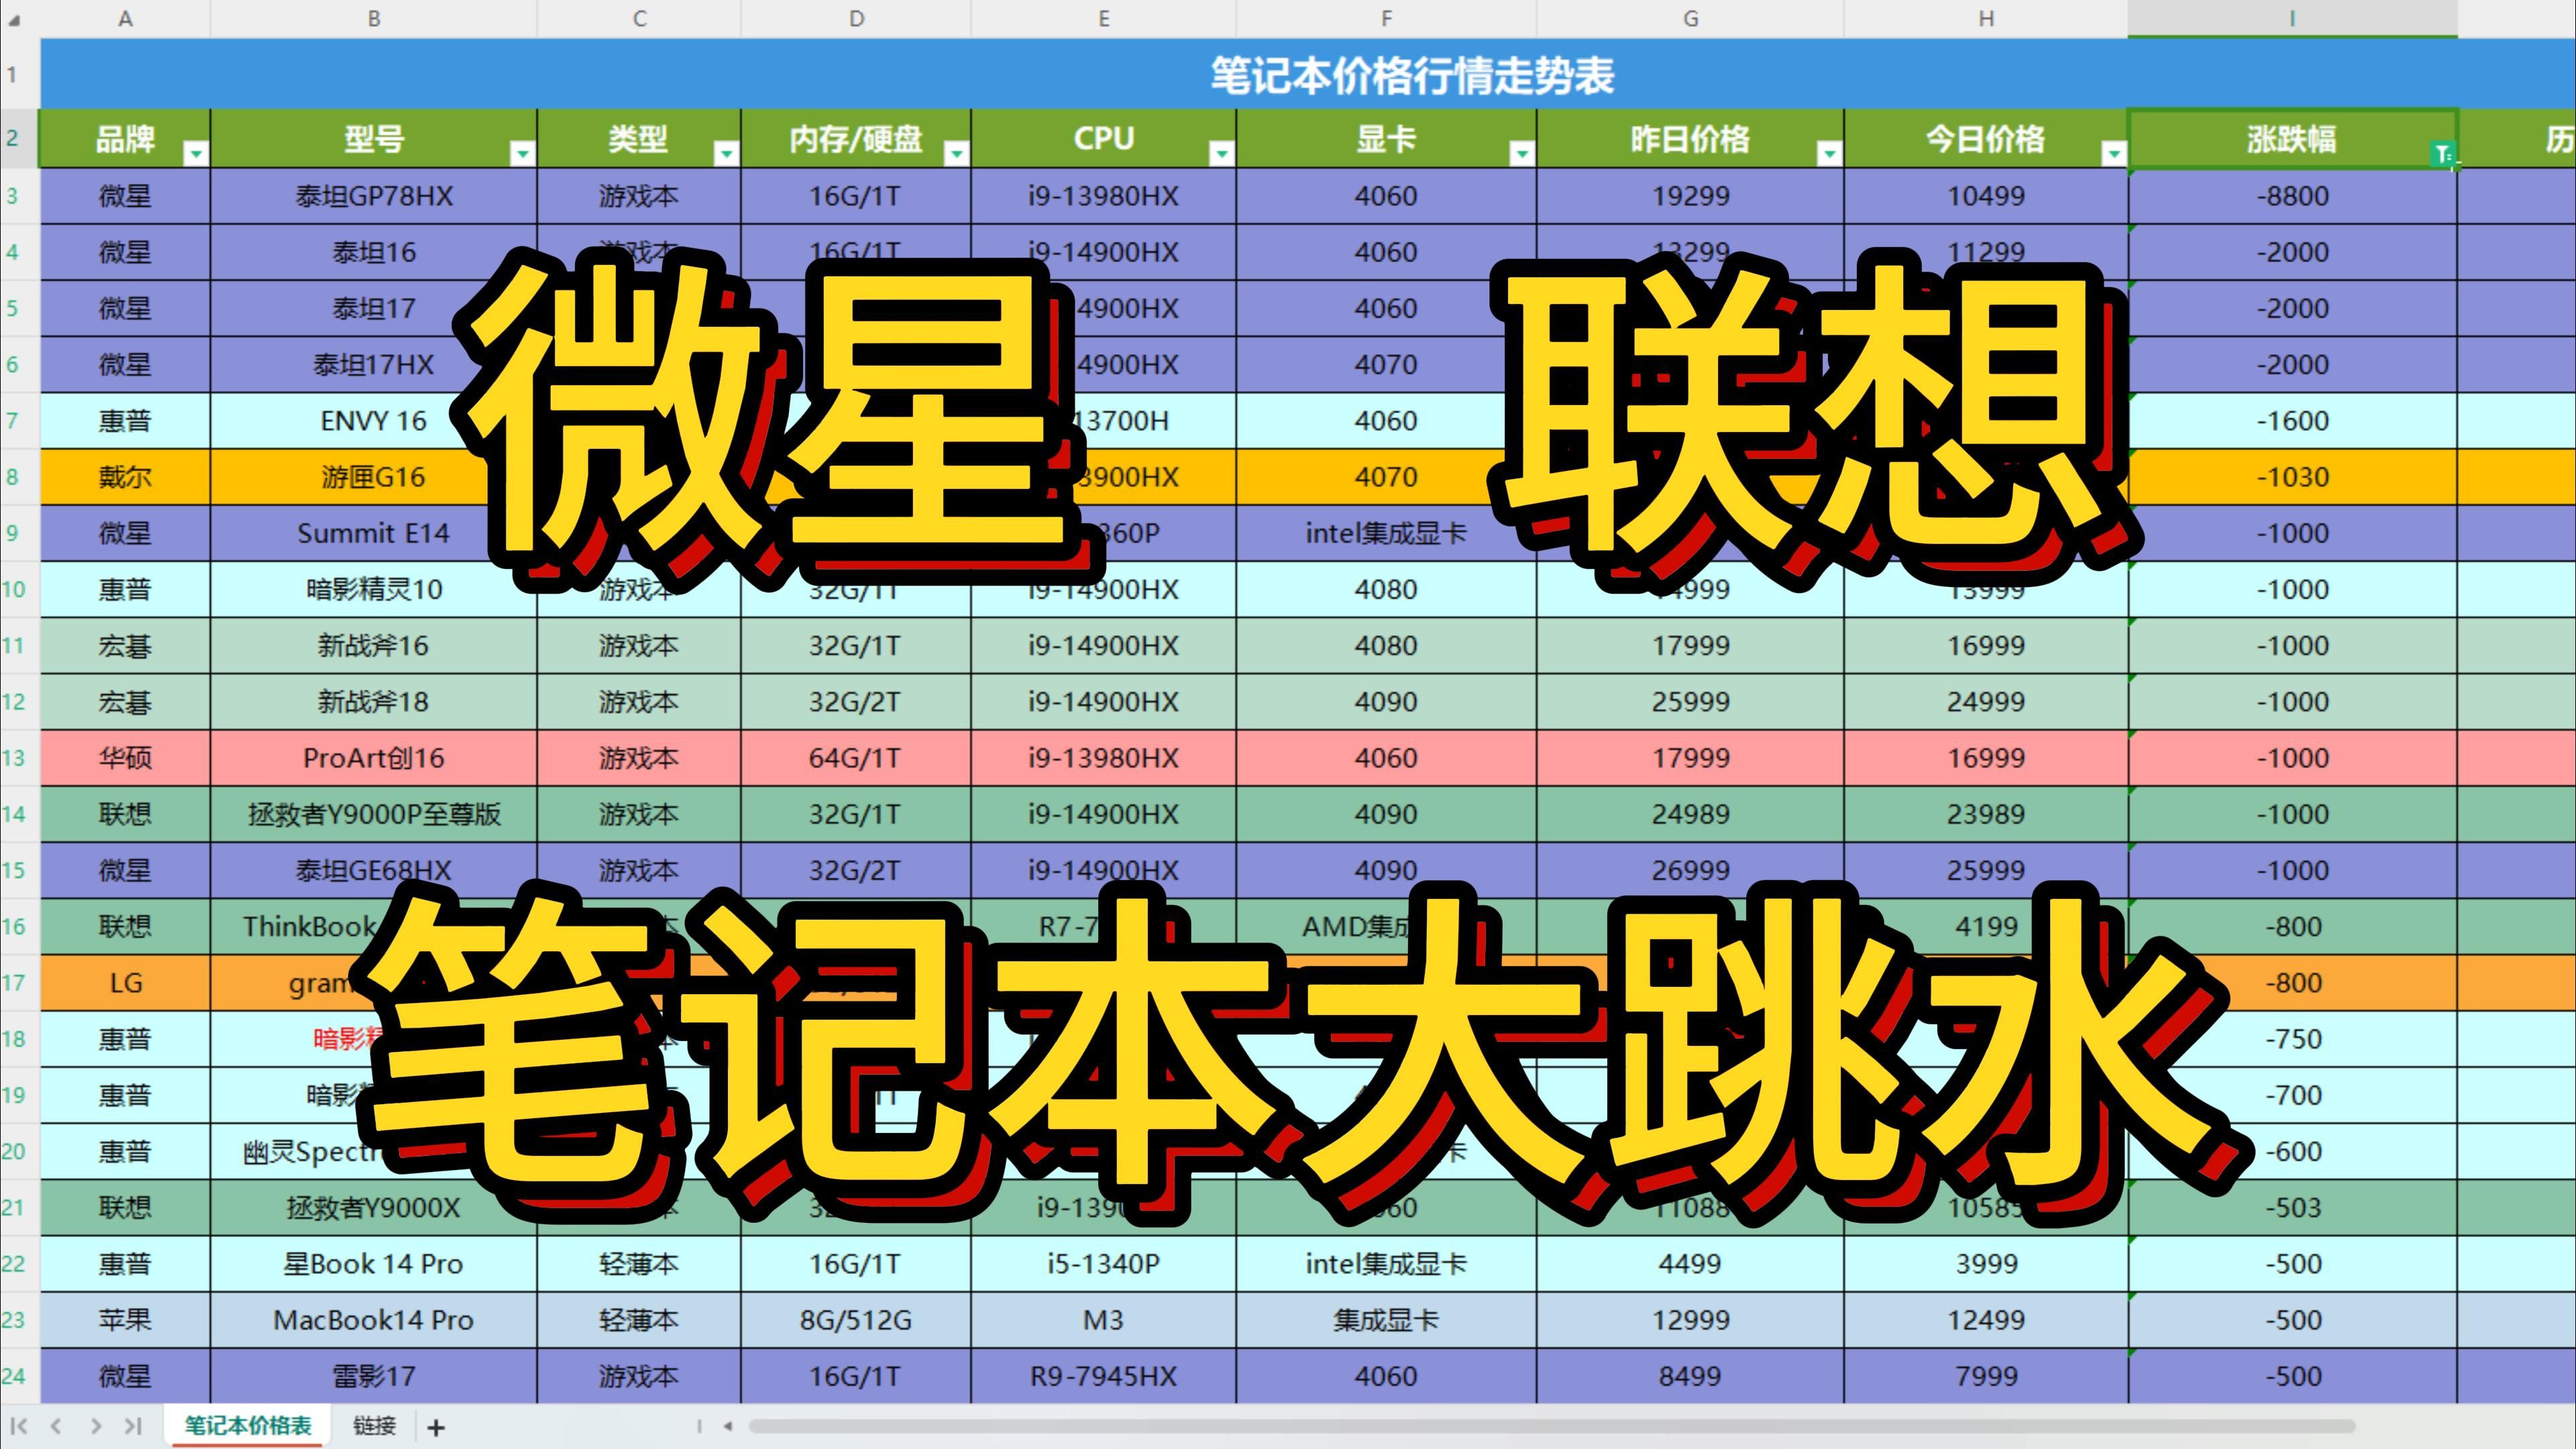2576x1449 pixels.
Task: Open the 今日价格 column filter dropdown
Action: point(2113,153)
